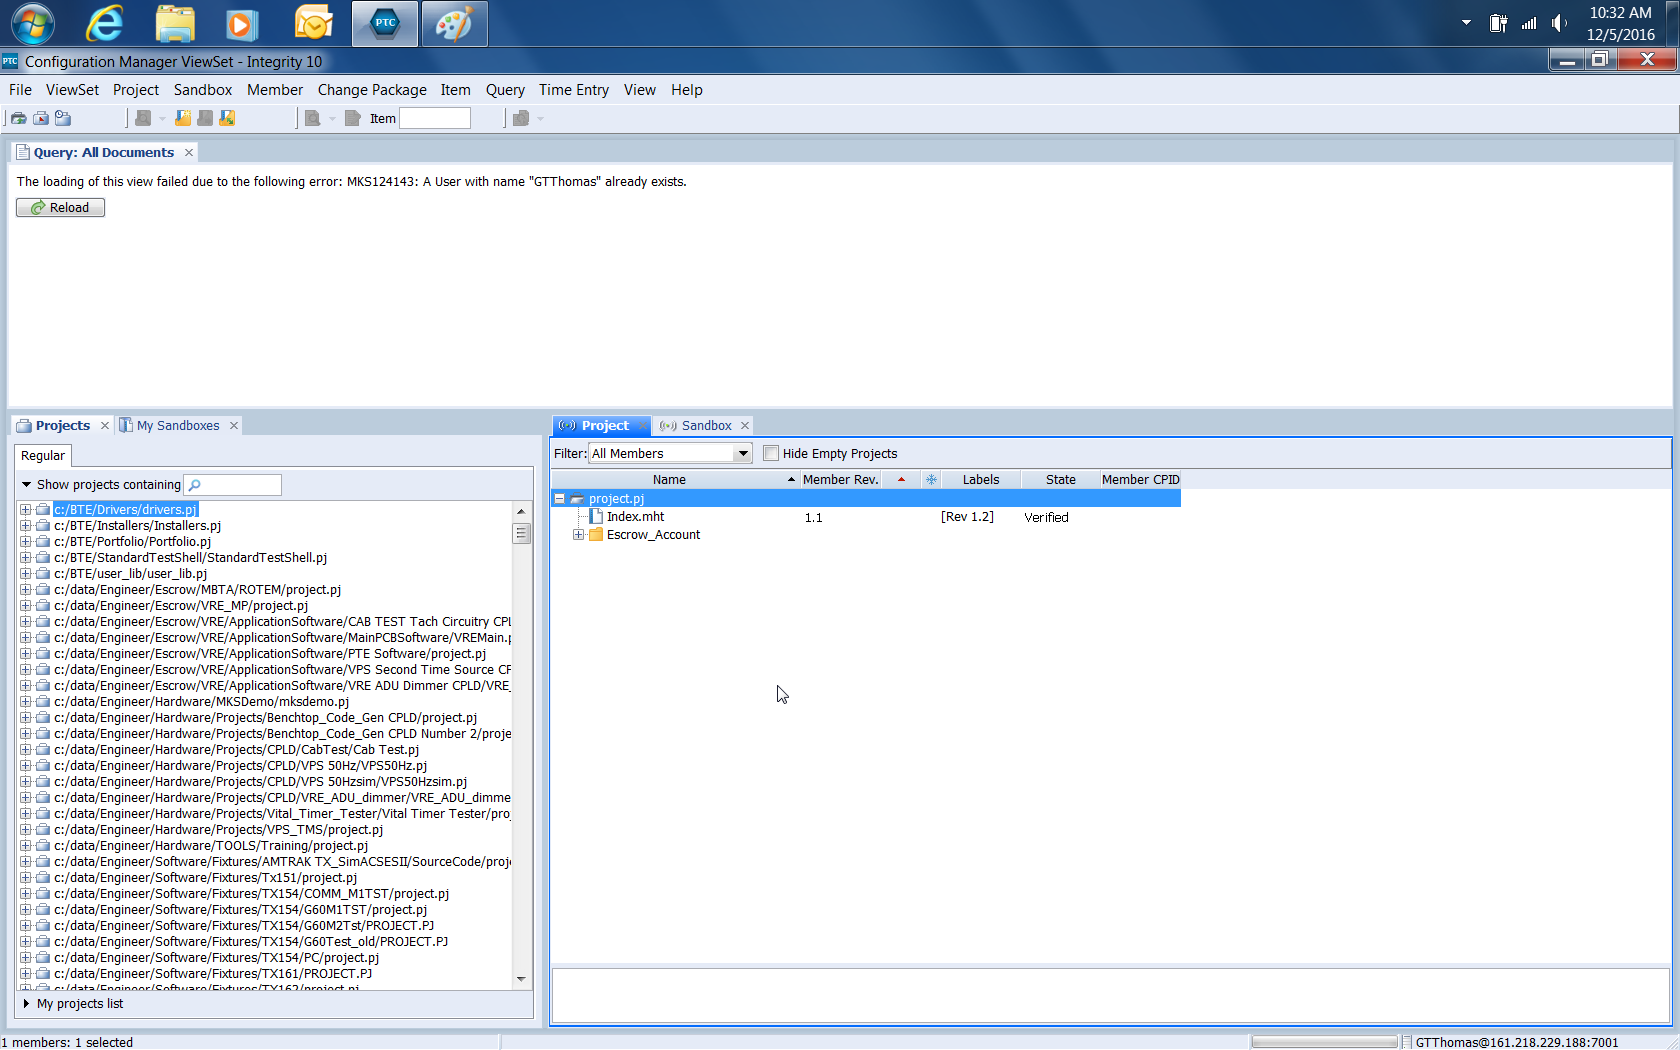This screenshot has height=1050, width=1680.
Task: Click the Reload button
Action: point(60,207)
